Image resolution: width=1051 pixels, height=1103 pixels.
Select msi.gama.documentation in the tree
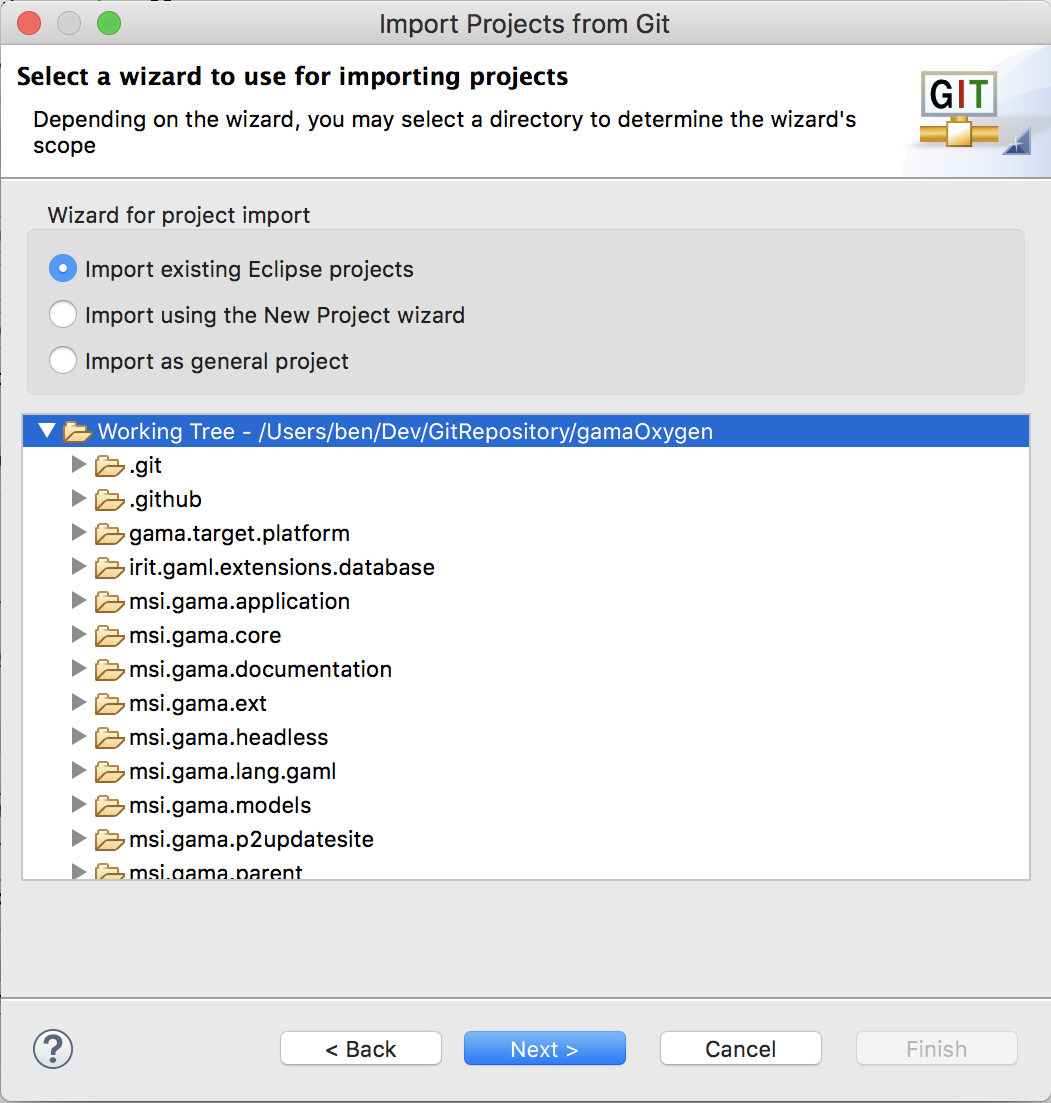tap(260, 670)
